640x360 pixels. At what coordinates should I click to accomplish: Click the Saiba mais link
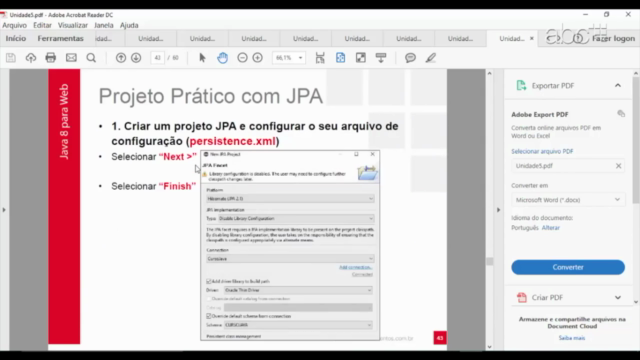click(572, 338)
